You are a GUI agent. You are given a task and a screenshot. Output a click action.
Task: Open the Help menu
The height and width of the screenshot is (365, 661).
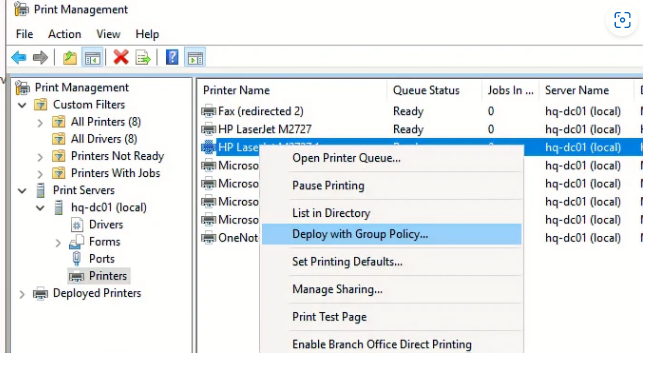coord(147,34)
